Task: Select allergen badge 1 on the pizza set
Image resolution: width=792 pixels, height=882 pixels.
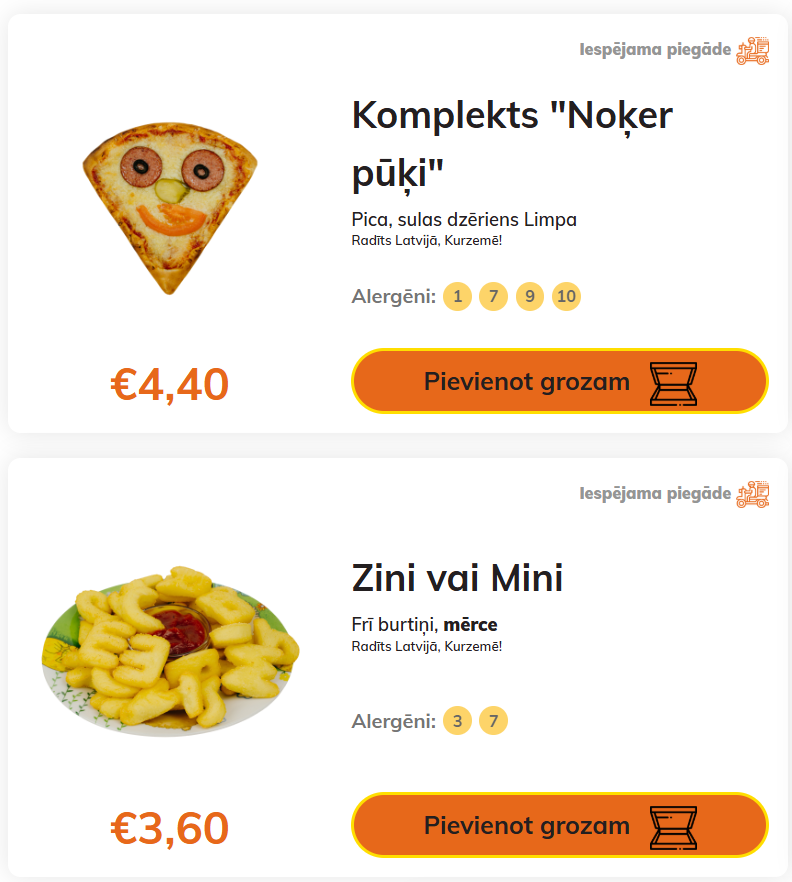Action: [457, 297]
